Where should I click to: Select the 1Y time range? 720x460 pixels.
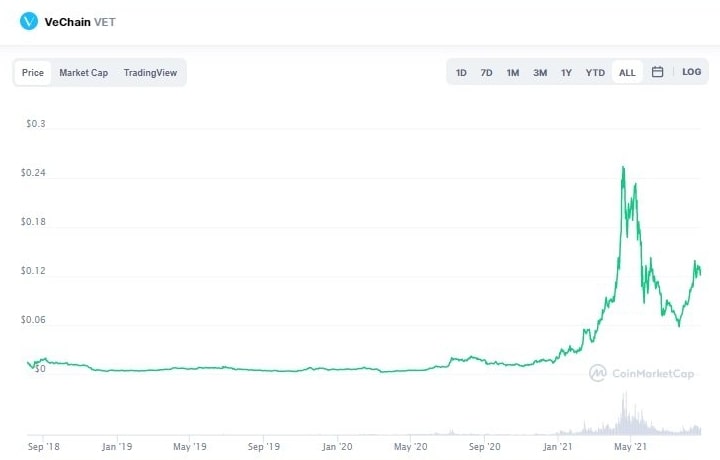click(566, 73)
